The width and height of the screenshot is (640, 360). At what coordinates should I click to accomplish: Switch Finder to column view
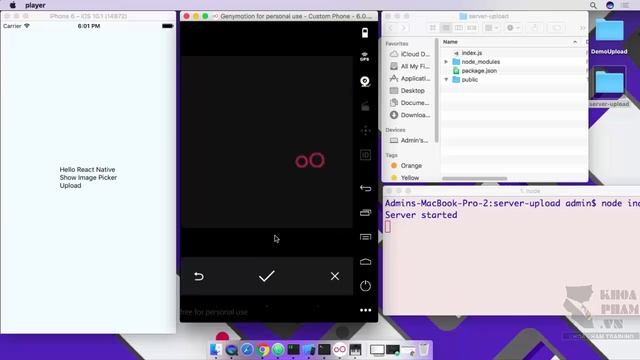pyautogui.click(x=459, y=28)
